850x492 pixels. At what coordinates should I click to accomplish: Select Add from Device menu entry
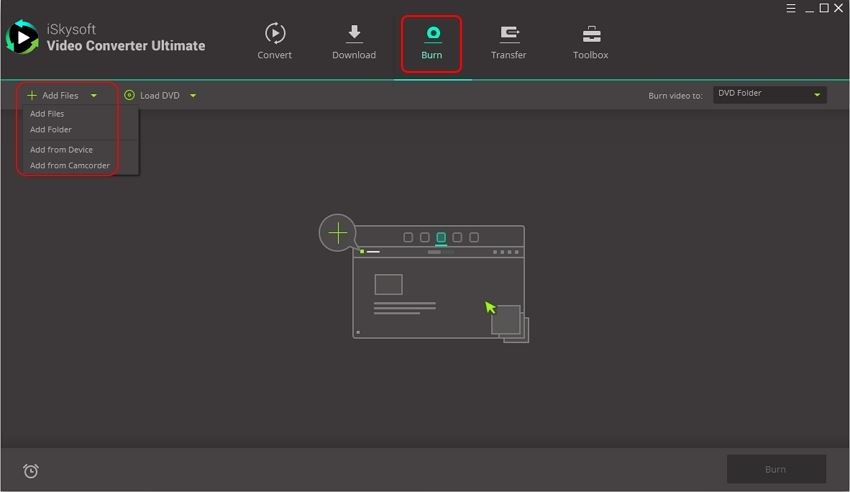pyautogui.click(x=61, y=150)
